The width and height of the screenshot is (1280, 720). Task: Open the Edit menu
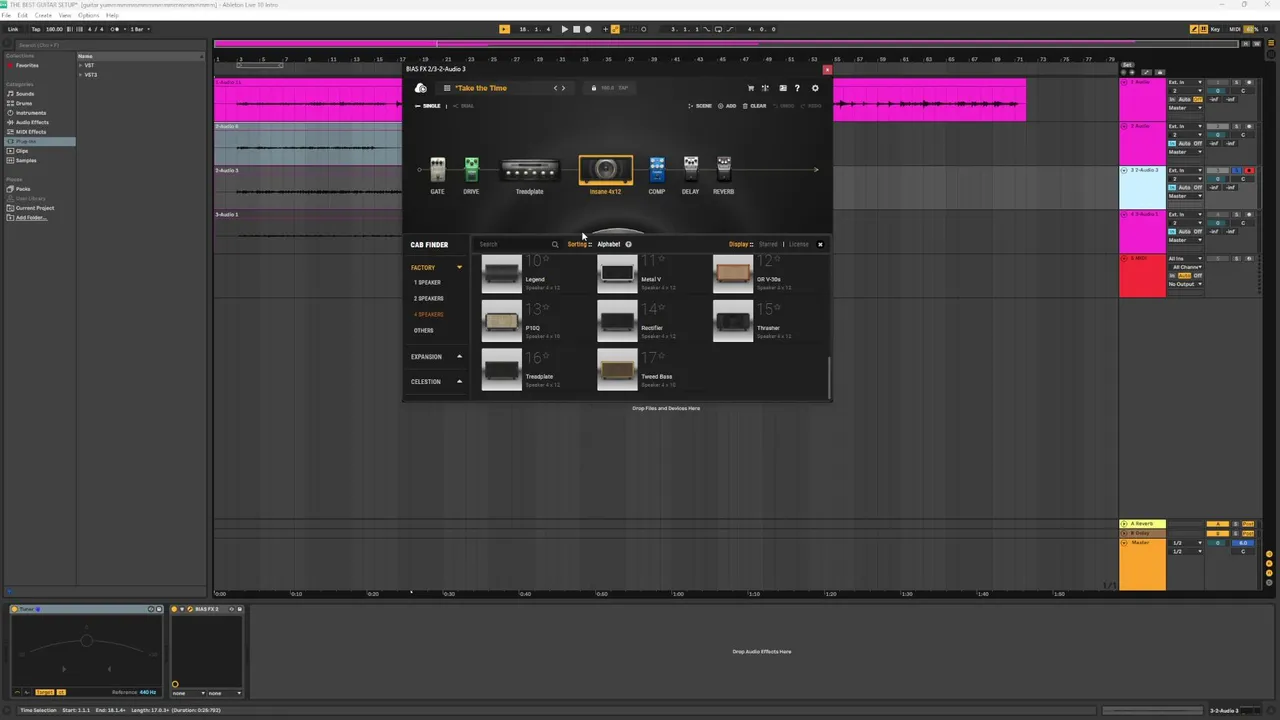[22, 15]
